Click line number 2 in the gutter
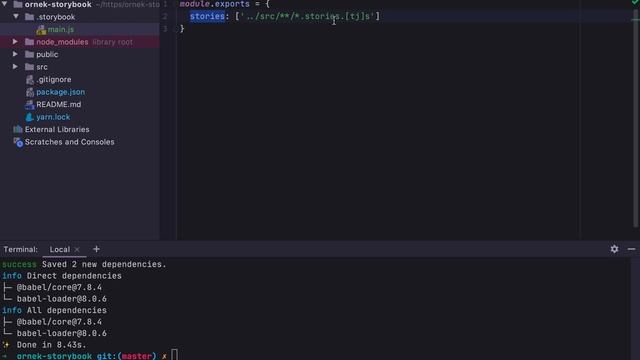Image resolution: width=640 pixels, height=360 pixels. click(x=165, y=16)
